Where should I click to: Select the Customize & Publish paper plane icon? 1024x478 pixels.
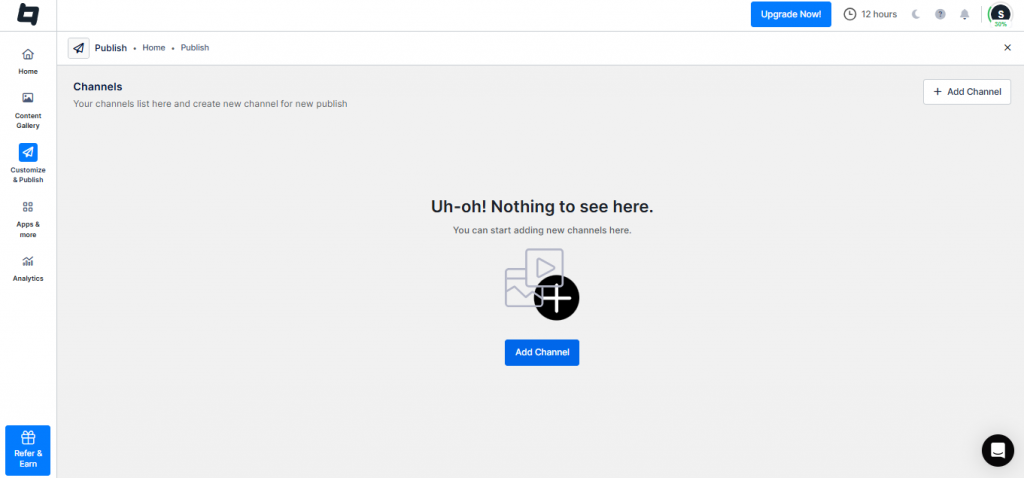point(28,152)
